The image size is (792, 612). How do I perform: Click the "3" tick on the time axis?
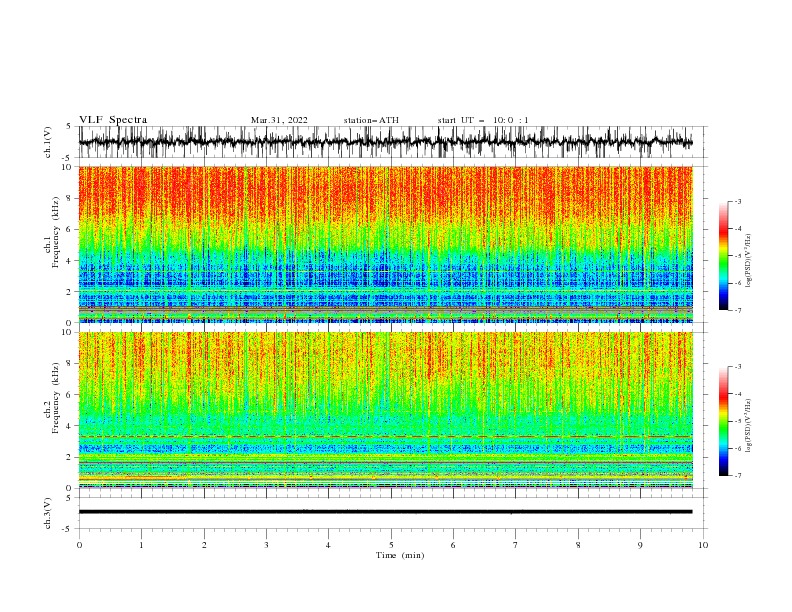coord(266,545)
